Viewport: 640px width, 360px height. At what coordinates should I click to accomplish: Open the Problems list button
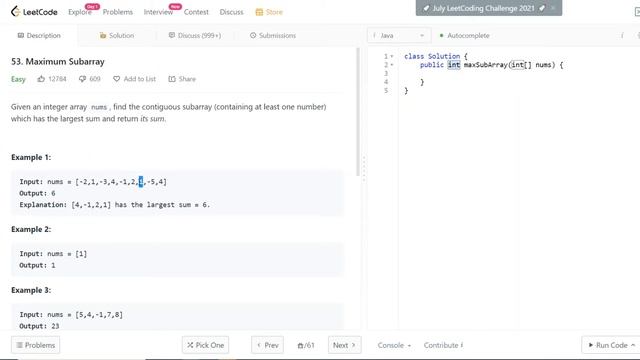[36, 345]
